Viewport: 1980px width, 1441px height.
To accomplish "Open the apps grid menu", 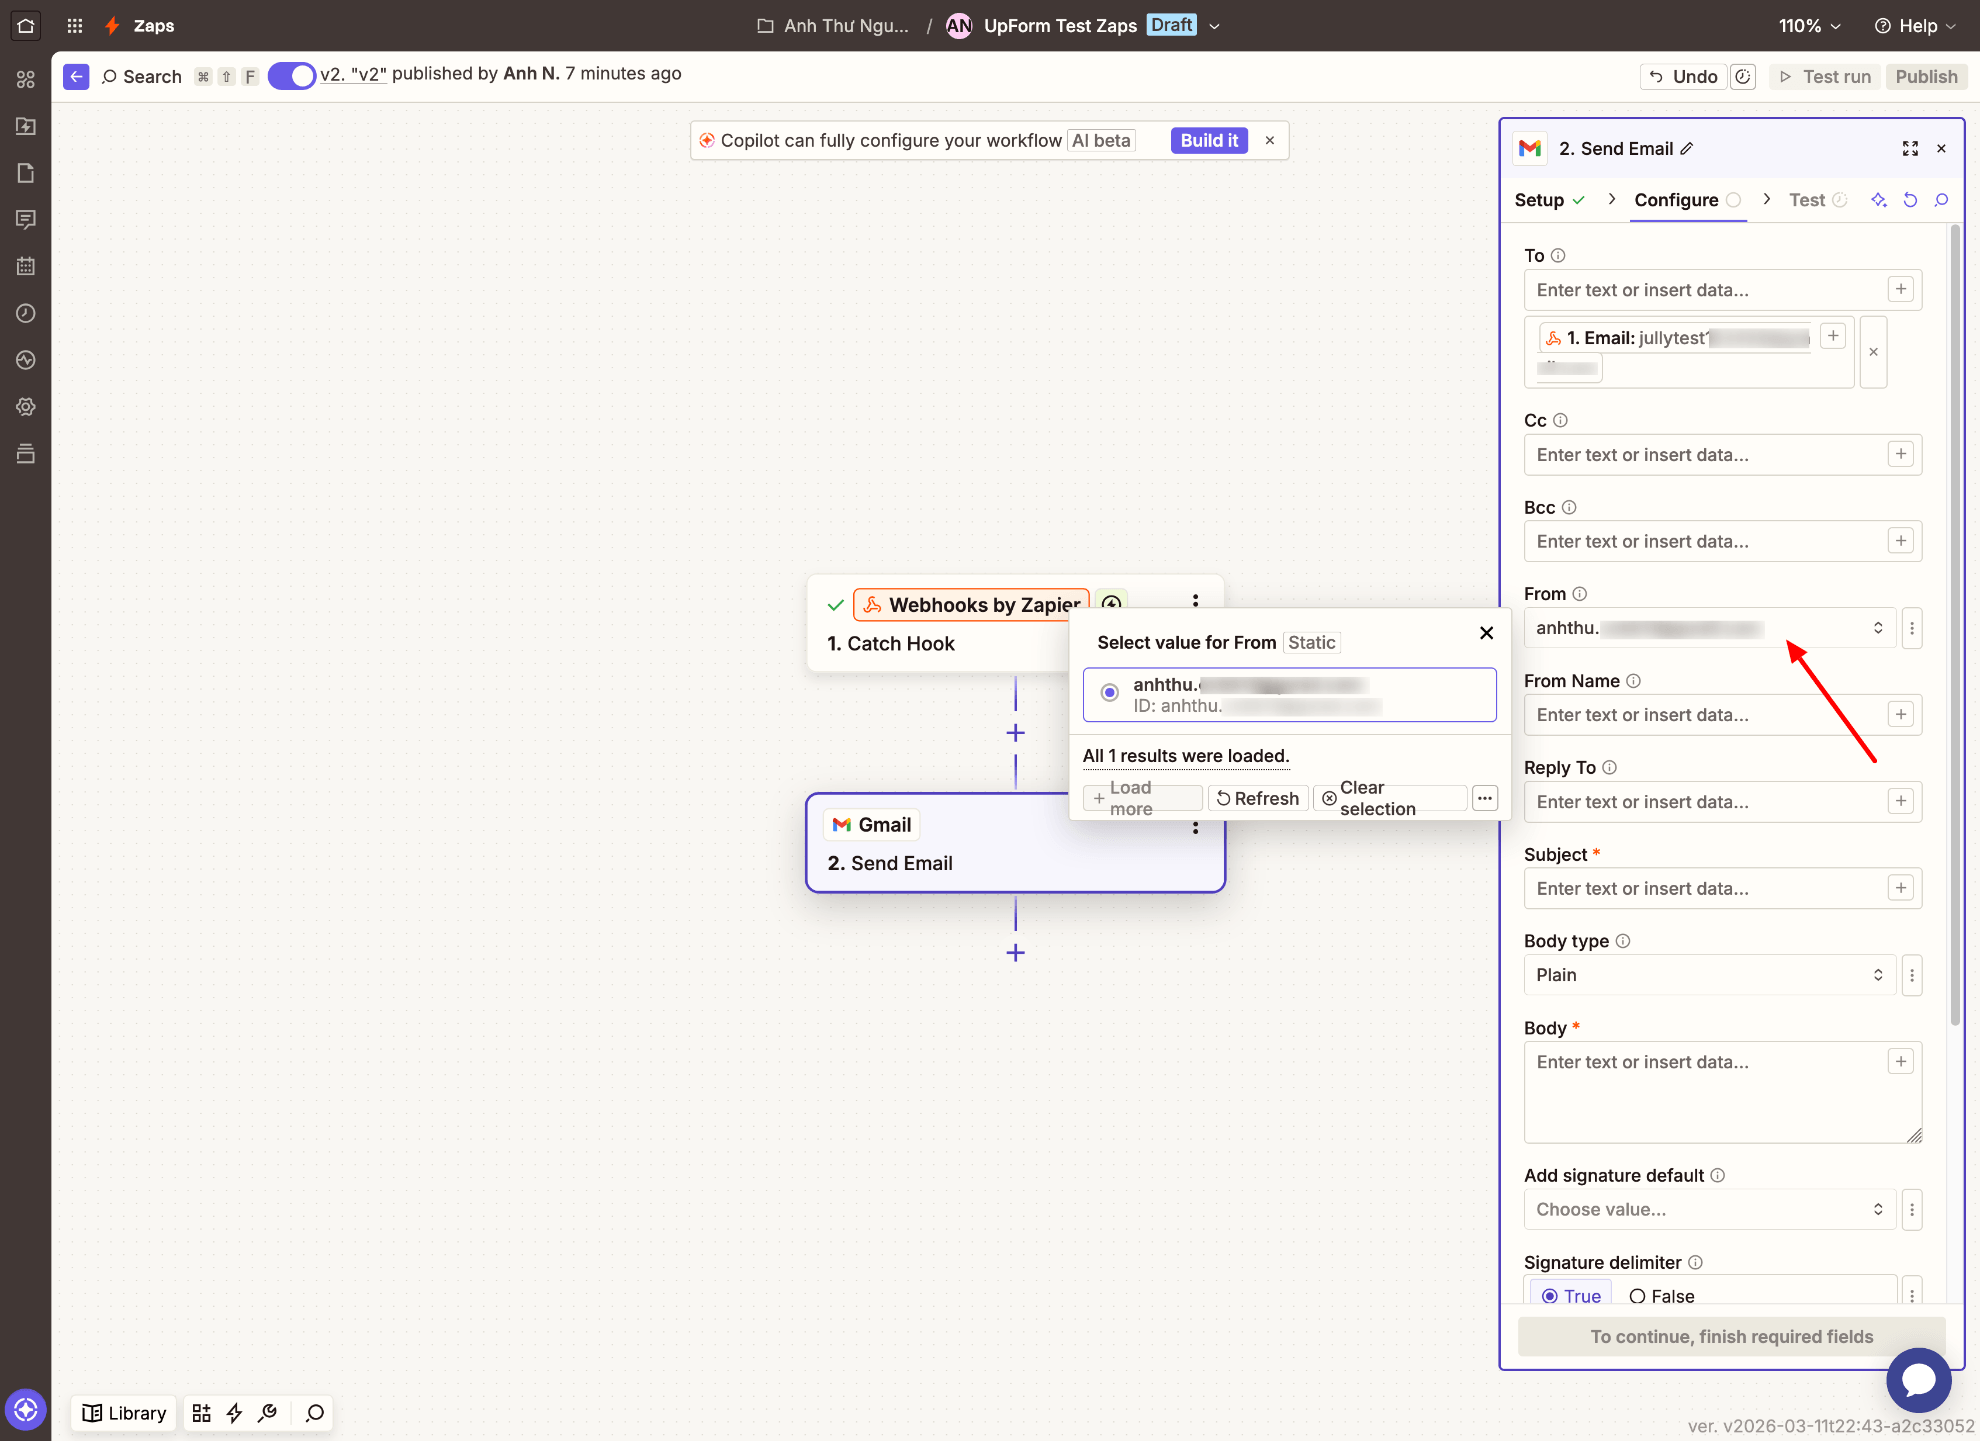I will (75, 26).
